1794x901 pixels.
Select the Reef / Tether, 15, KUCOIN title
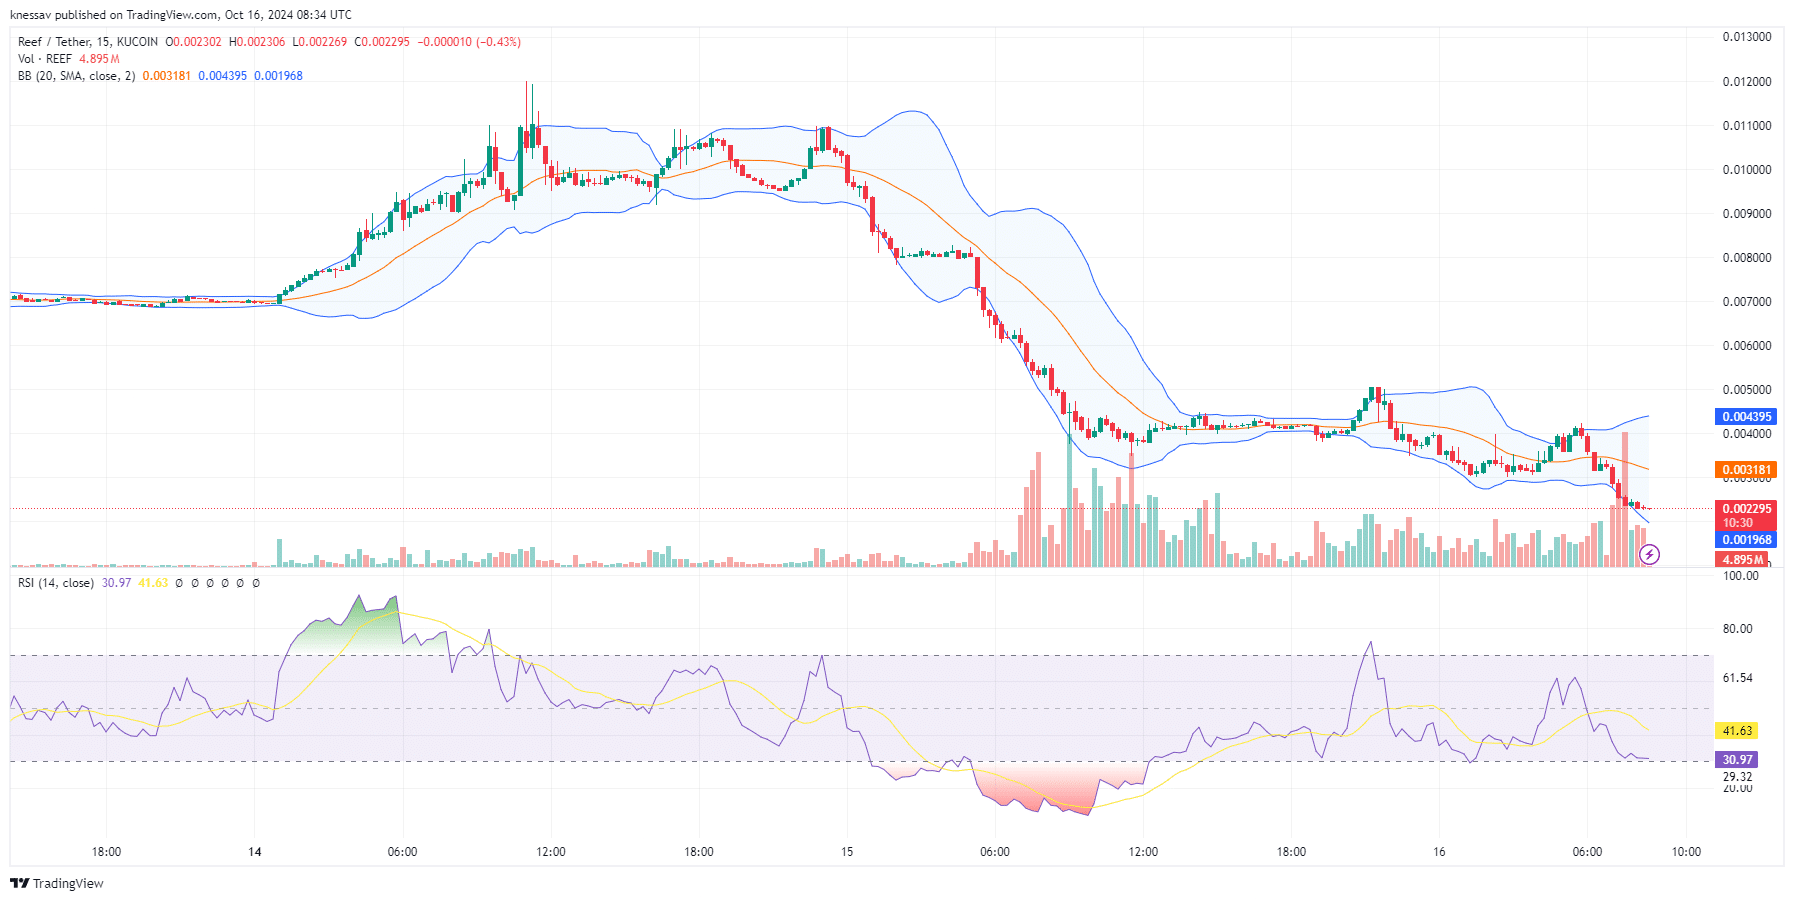tap(88, 42)
